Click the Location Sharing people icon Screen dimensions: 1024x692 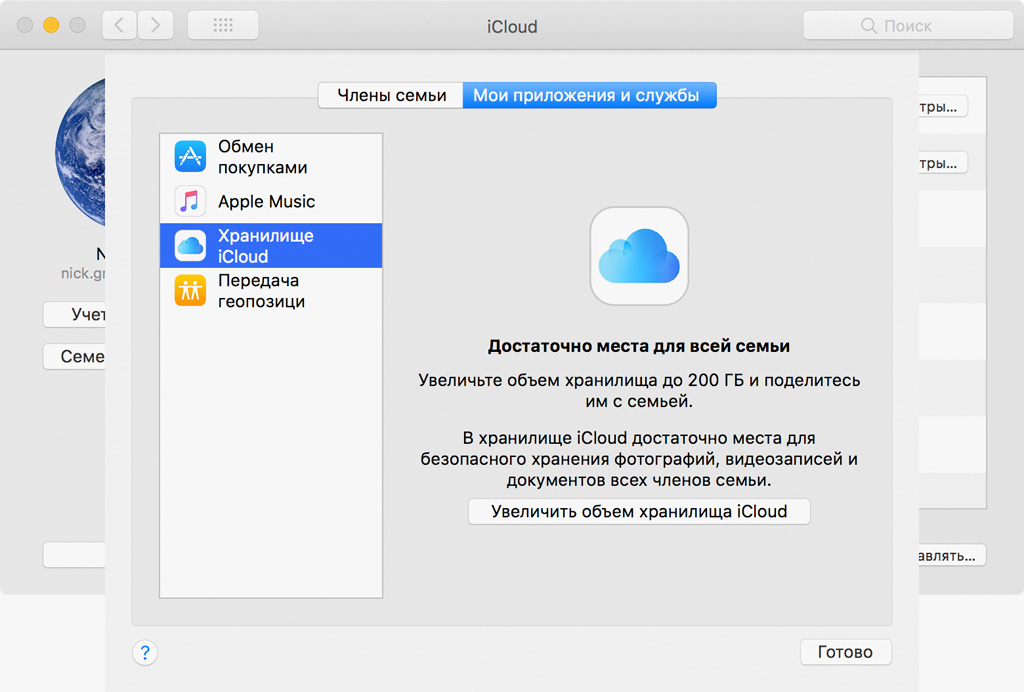190,291
